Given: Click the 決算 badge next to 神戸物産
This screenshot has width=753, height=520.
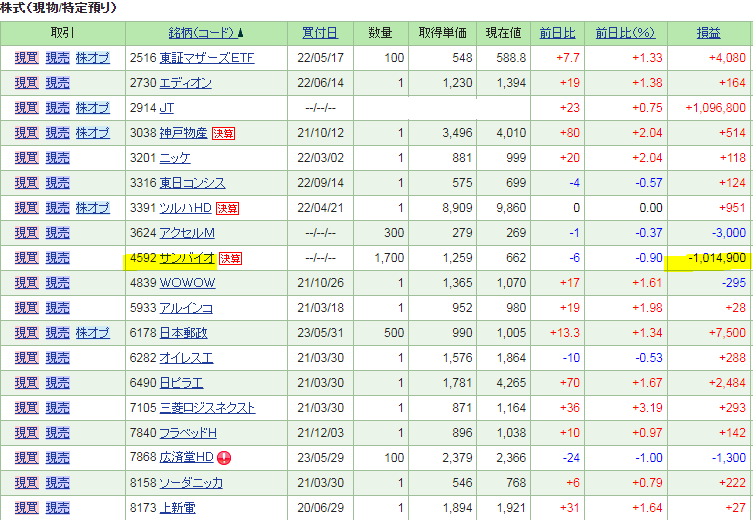Looking at the screenshot, I should (x=223, y=133).
